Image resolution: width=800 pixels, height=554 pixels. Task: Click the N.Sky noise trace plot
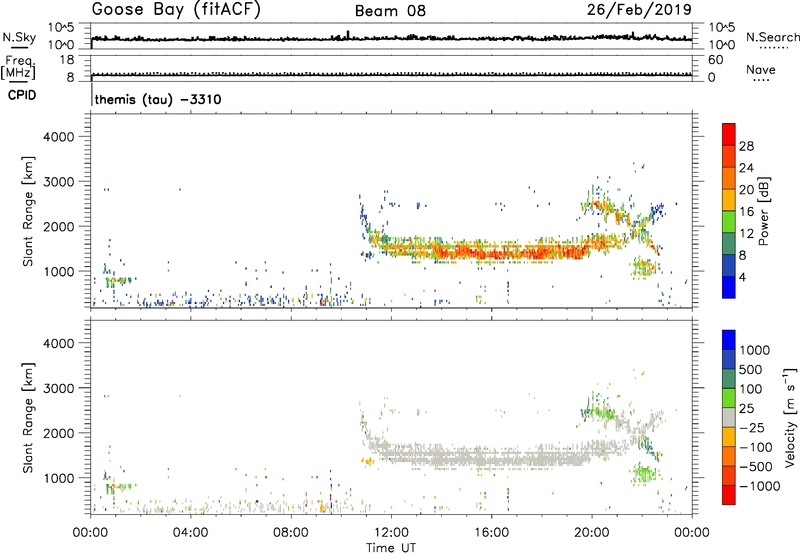tap(391, 36)
